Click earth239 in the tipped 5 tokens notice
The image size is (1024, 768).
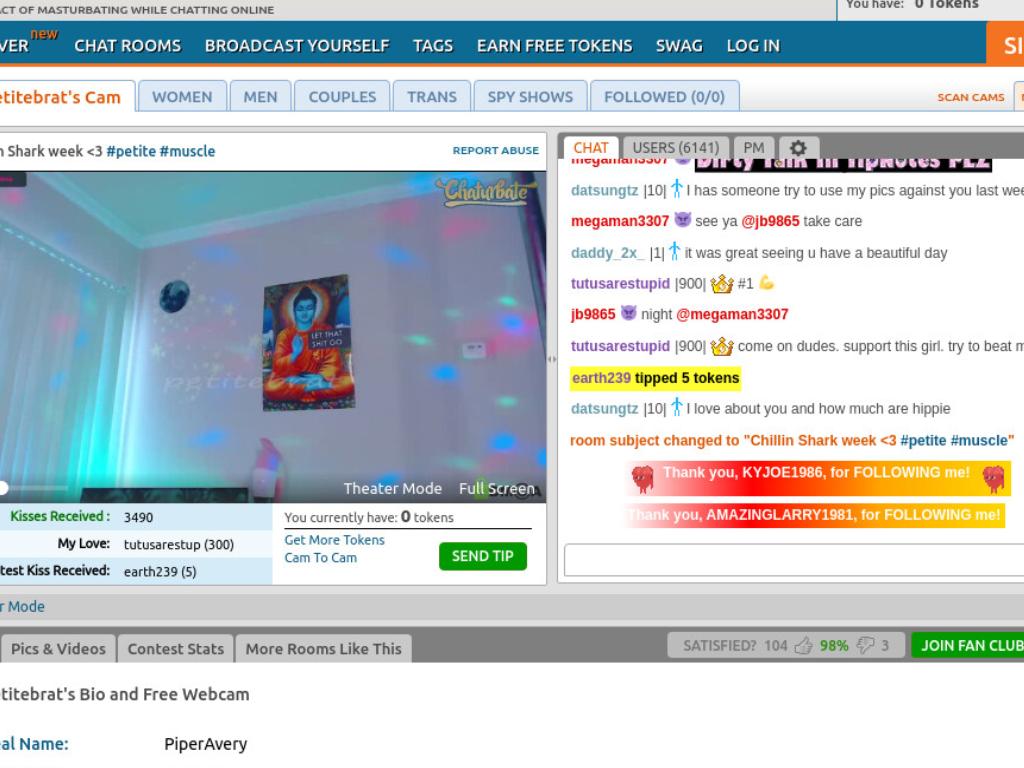601,378
